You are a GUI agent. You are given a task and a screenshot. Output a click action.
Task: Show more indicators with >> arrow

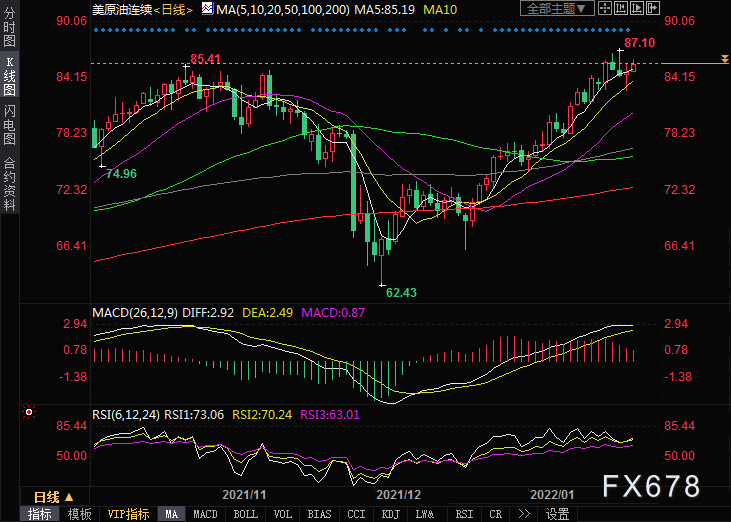coord(524,514)
